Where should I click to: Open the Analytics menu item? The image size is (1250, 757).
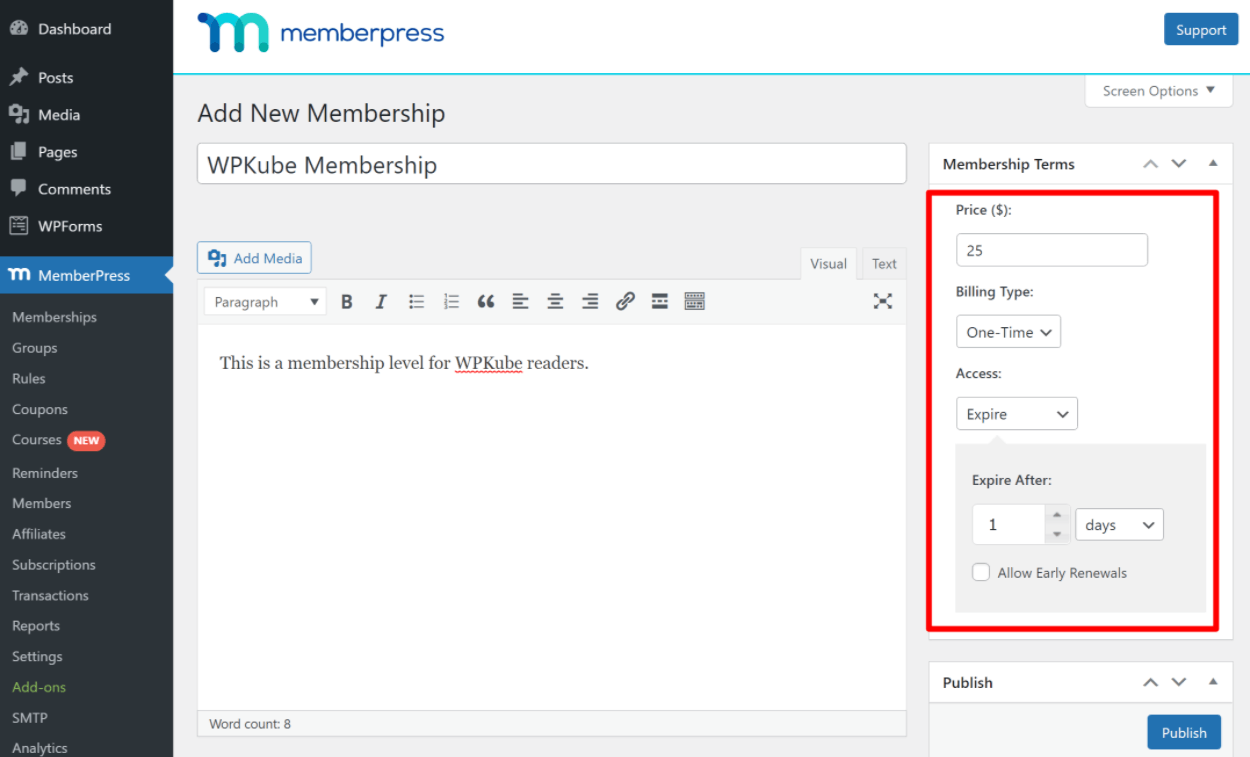coord(40,748)
